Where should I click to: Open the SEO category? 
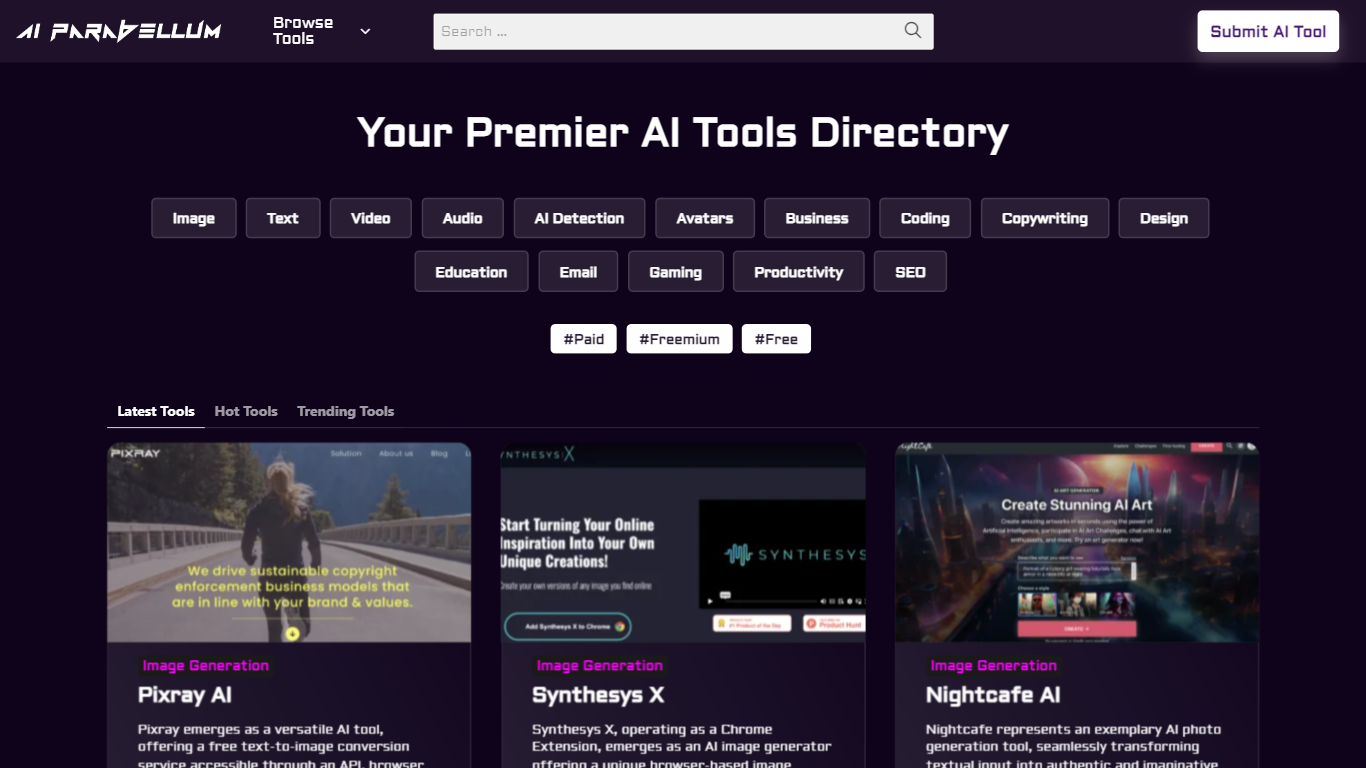click(910, 272)
